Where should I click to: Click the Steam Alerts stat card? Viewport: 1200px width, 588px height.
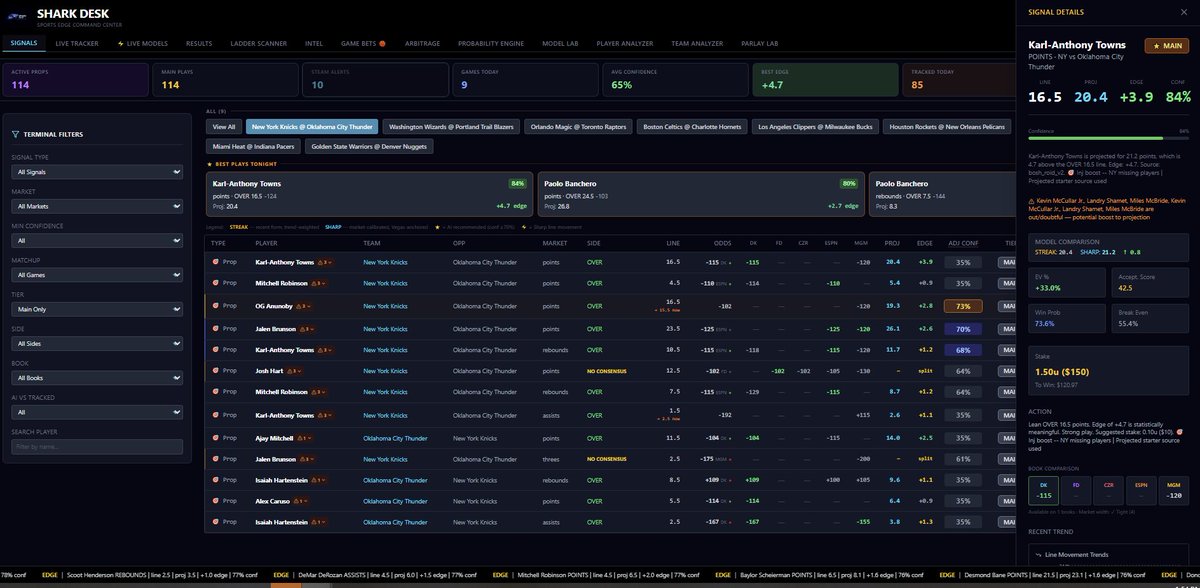point(374,79)
